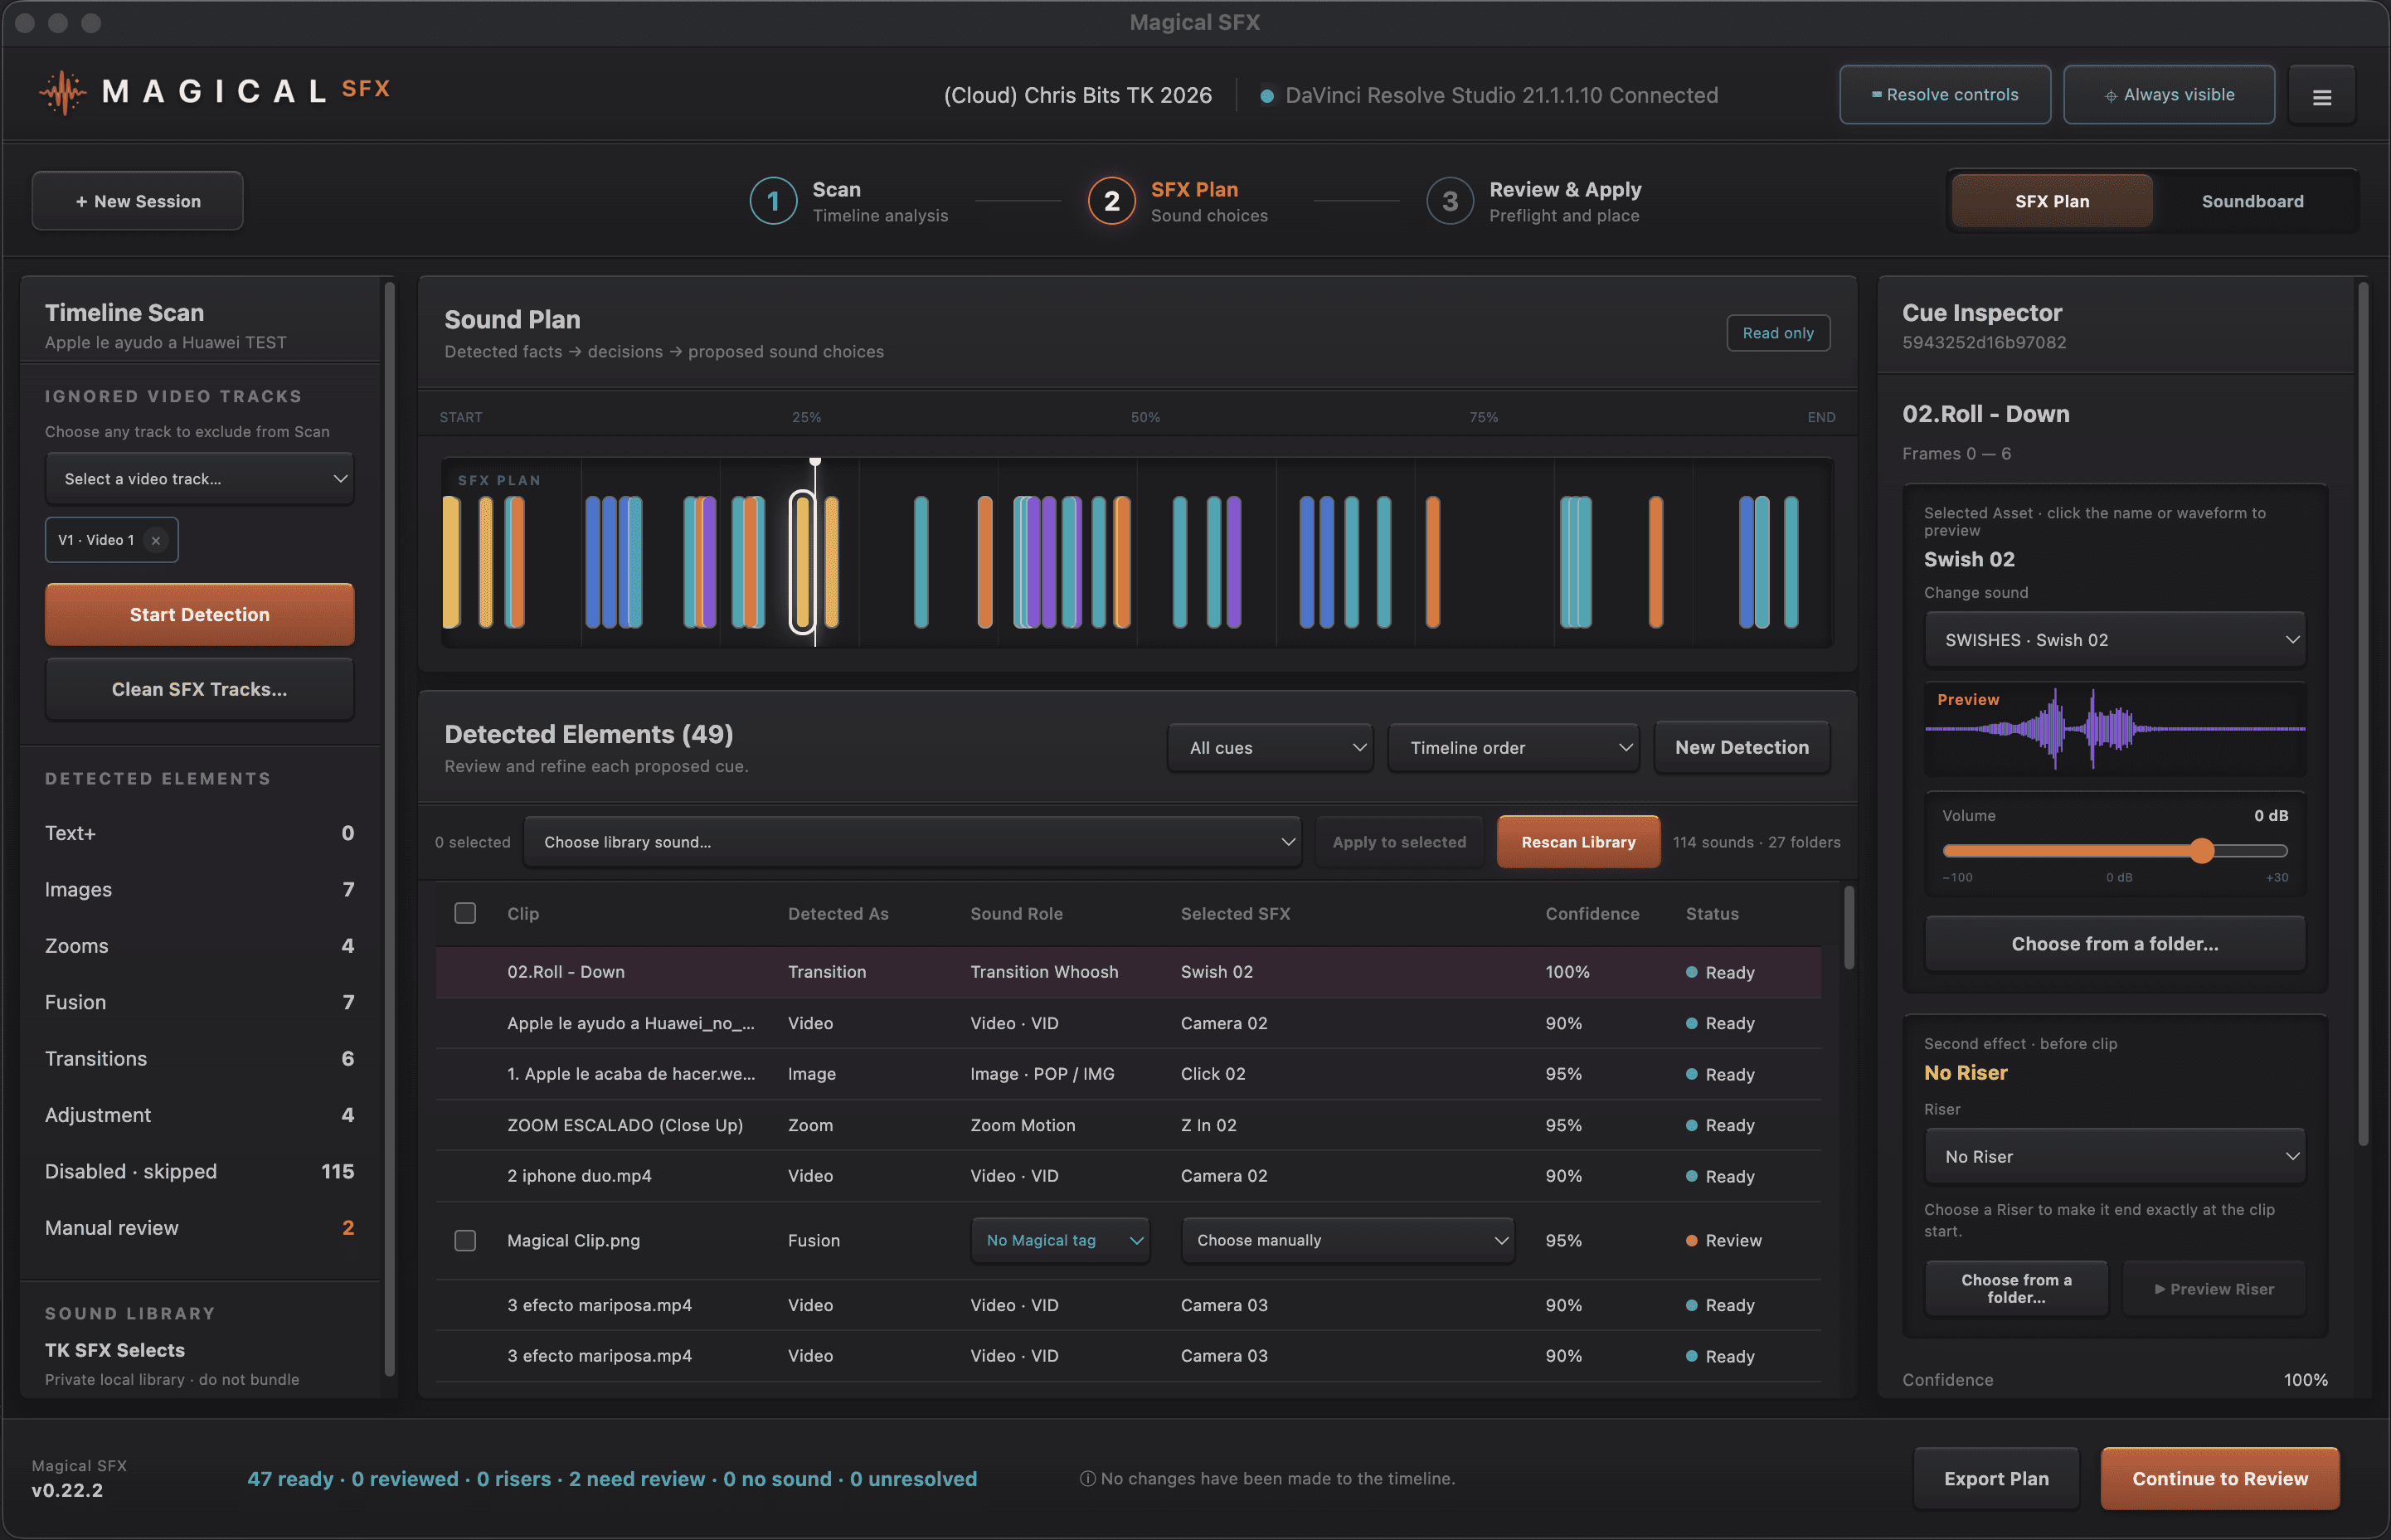Click the Swish 02 asset name
Viewport: 2391px width, 1540px height.
1969,559
